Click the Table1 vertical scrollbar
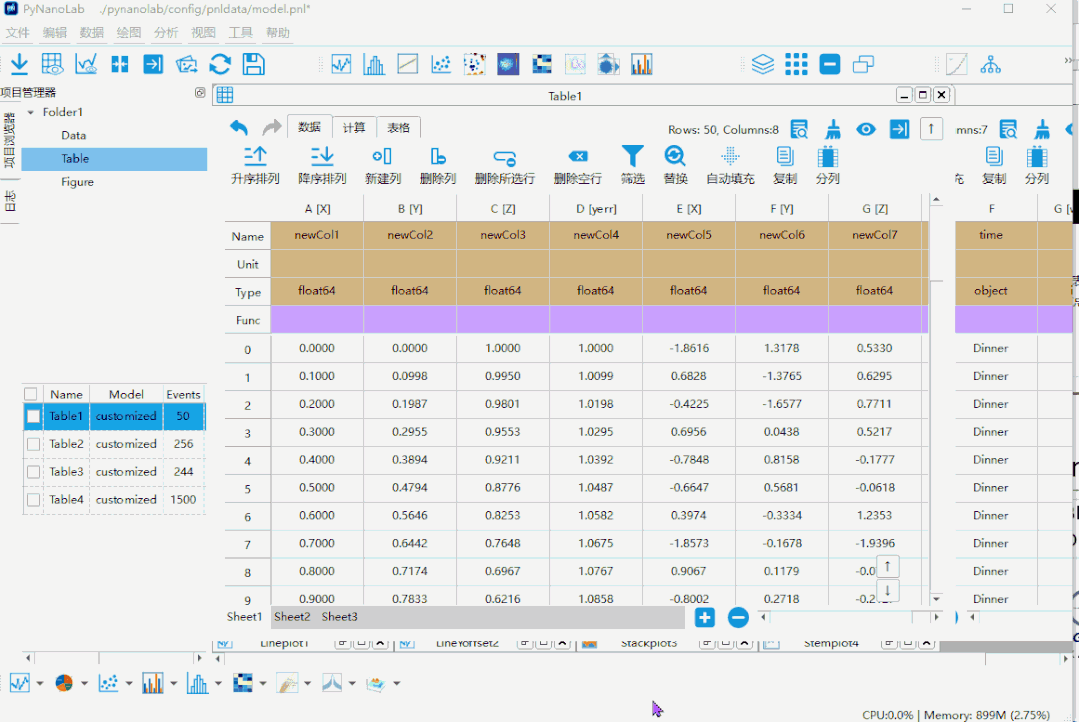 [936, 241]
